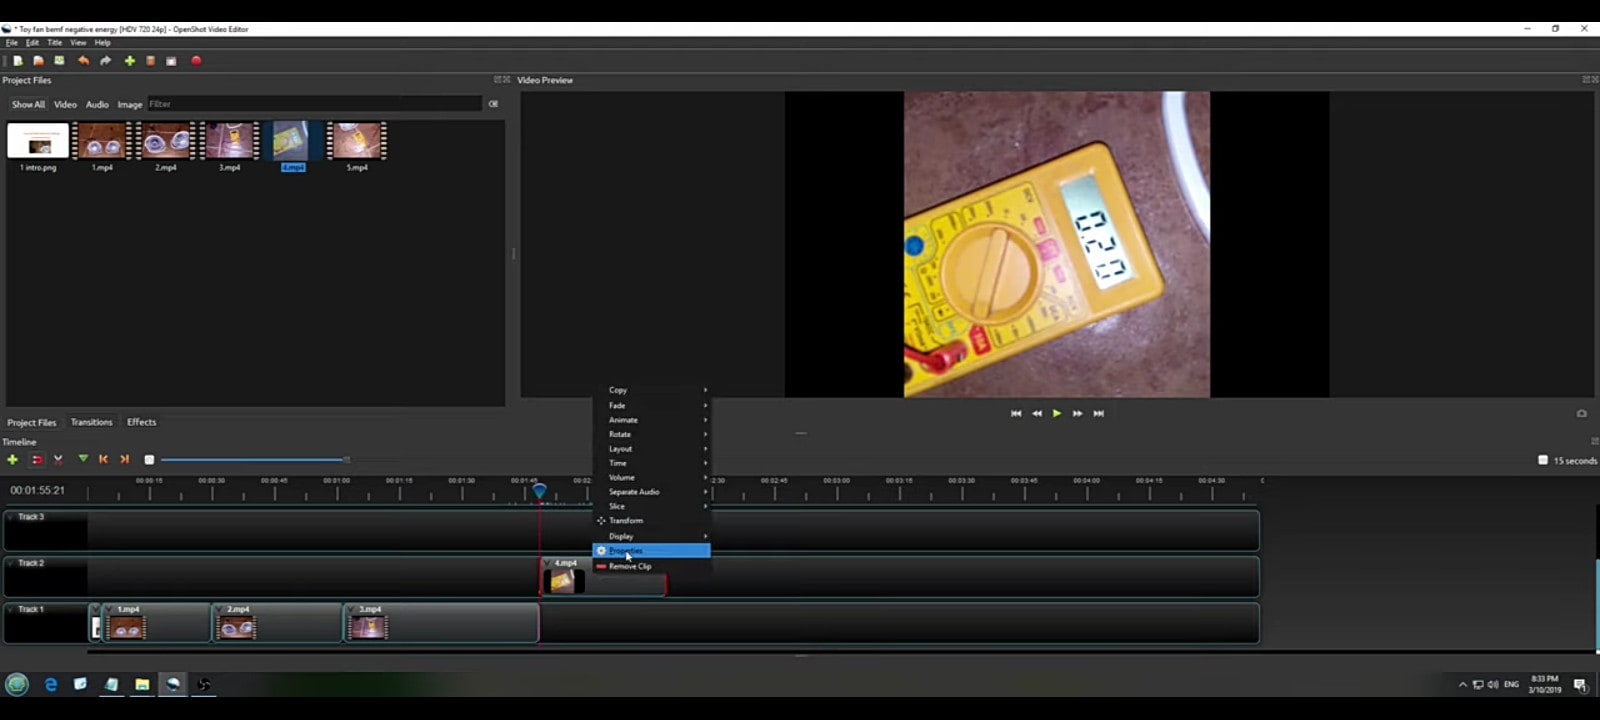This screenshot has height=720, width=1600.
Task: Add a marker with the green triangle
Action: point(83,459)
